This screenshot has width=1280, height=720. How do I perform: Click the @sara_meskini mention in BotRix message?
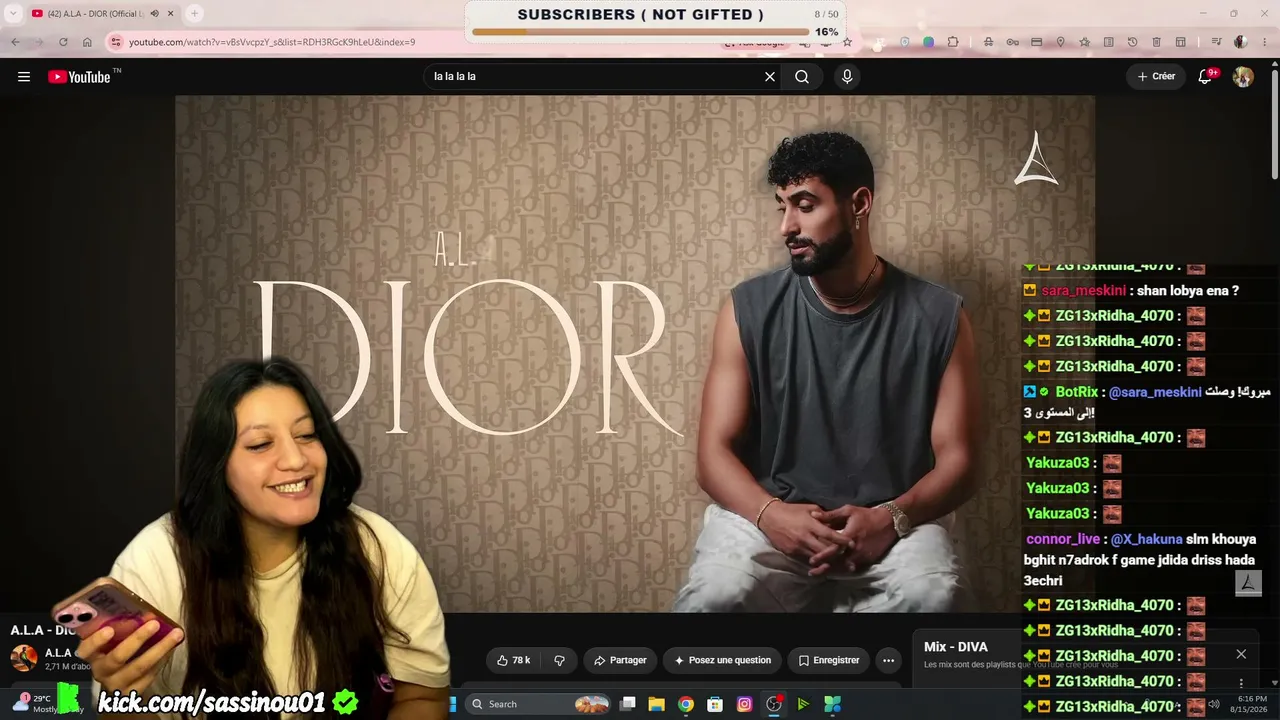click(x=1155, y=392)
